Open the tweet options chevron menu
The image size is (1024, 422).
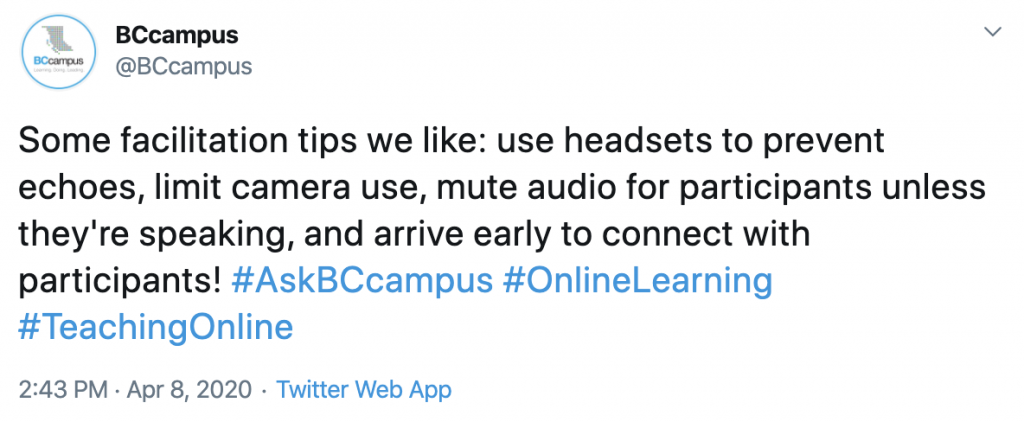click(993, 33)
